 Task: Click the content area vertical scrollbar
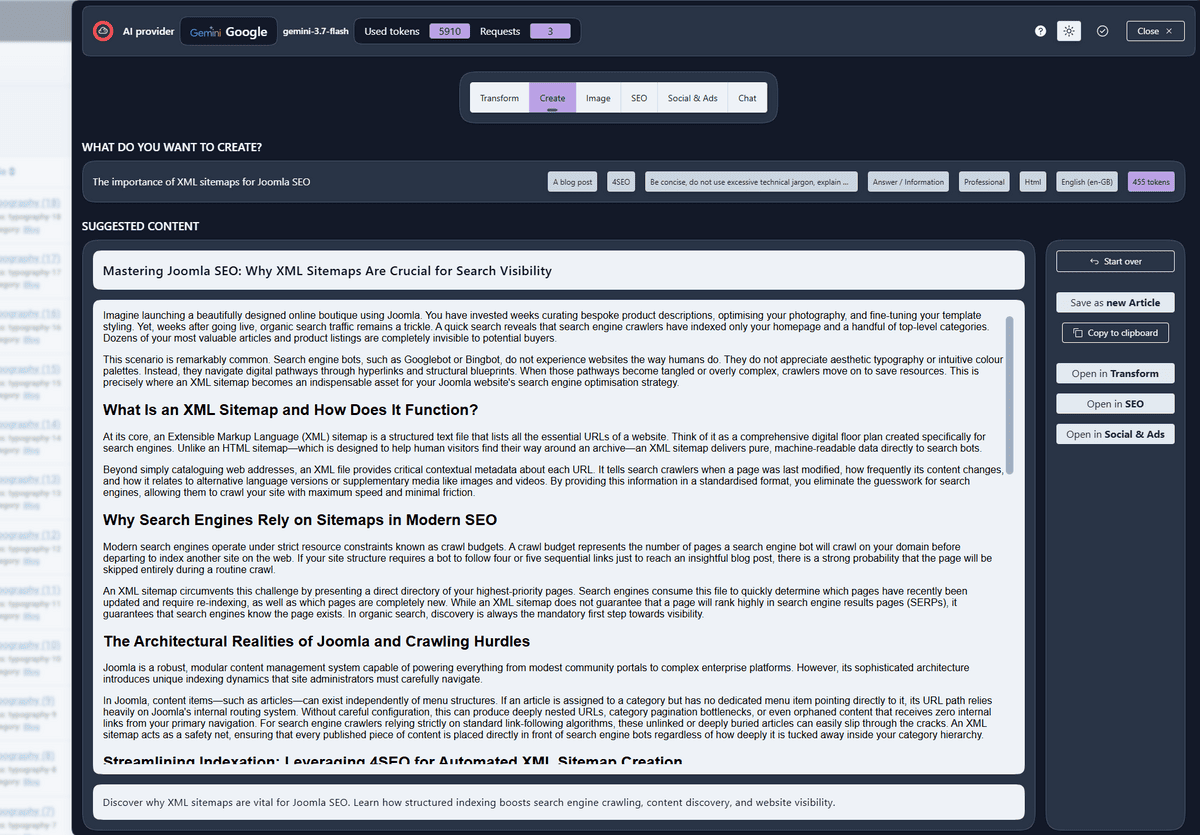point(1010,395)
